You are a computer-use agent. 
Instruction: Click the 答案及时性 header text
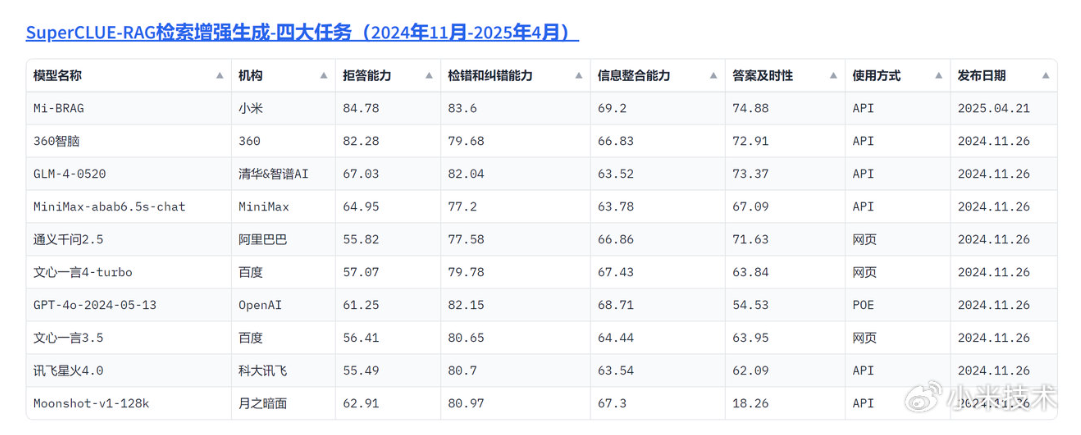(762, 76)
